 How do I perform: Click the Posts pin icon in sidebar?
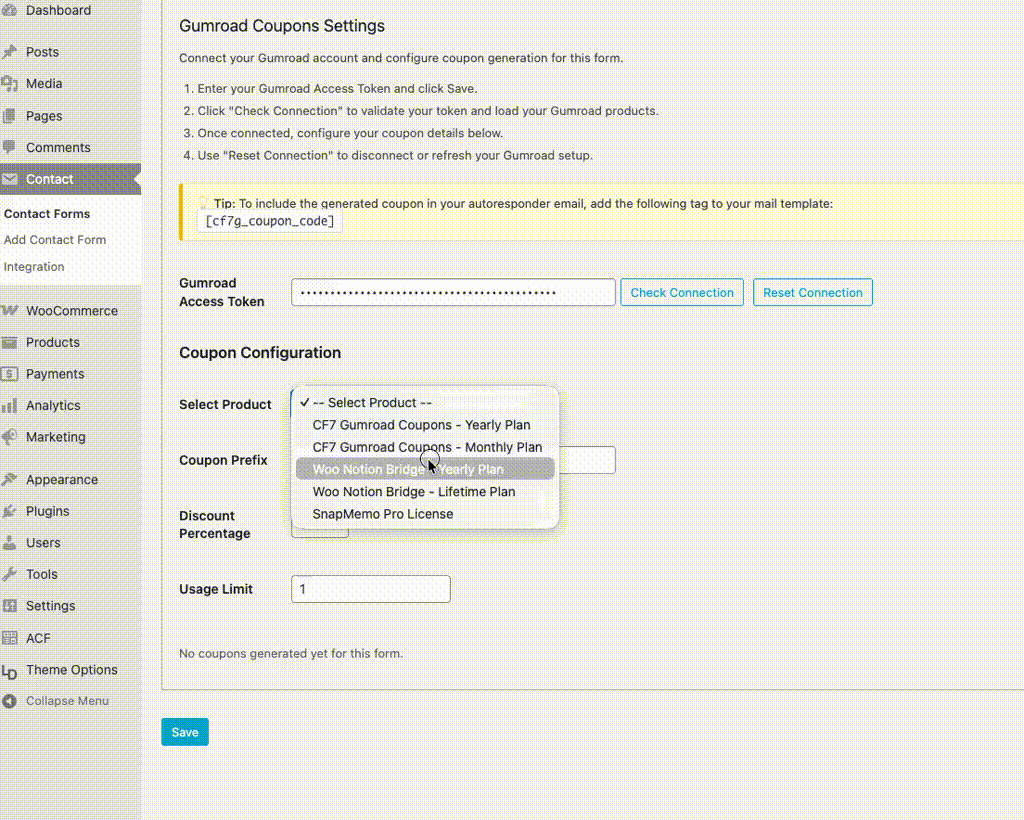tap(13, 51)
